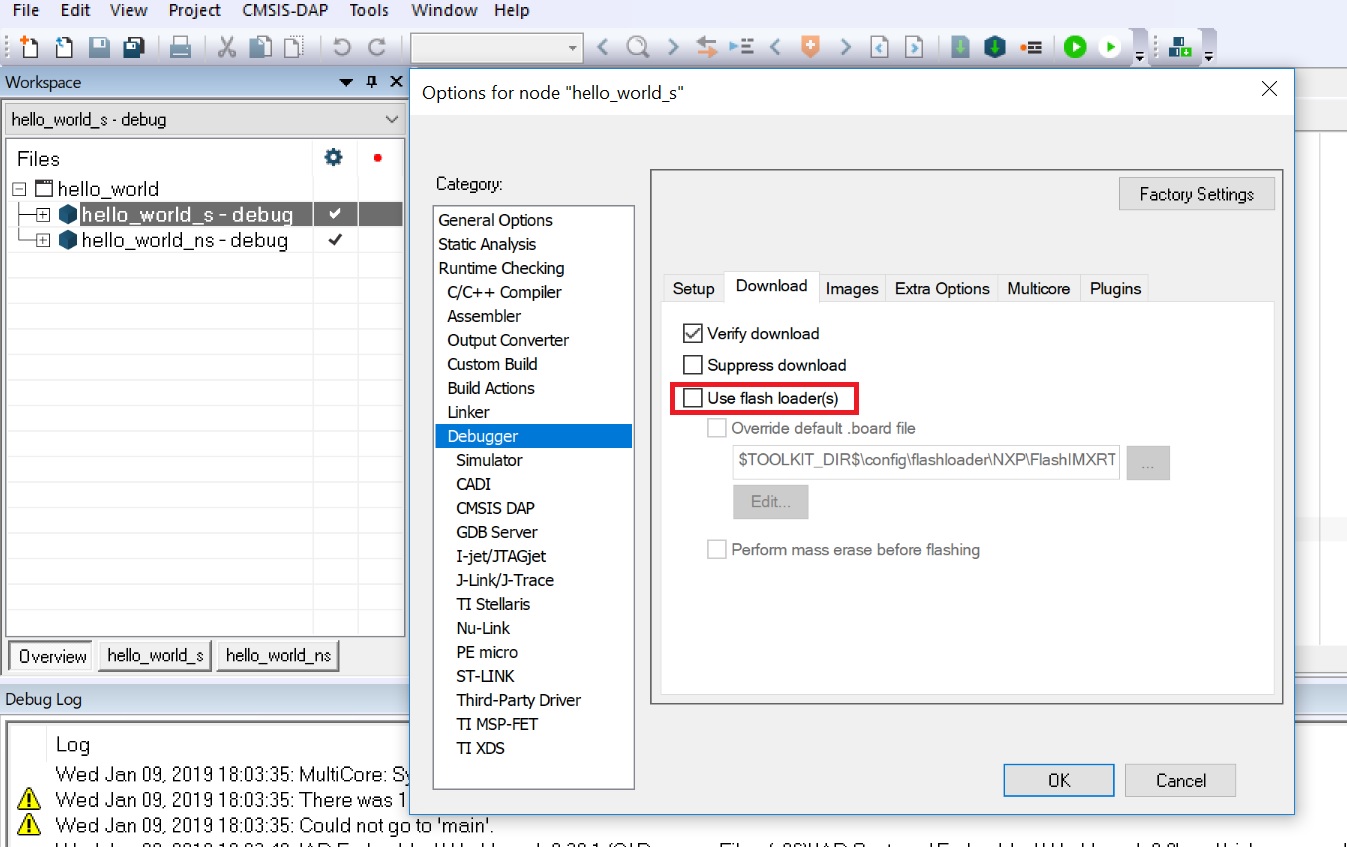Click the New Document toolbar icon
This screenshot has height=847, width=1347.
click(x=29, y=47)
